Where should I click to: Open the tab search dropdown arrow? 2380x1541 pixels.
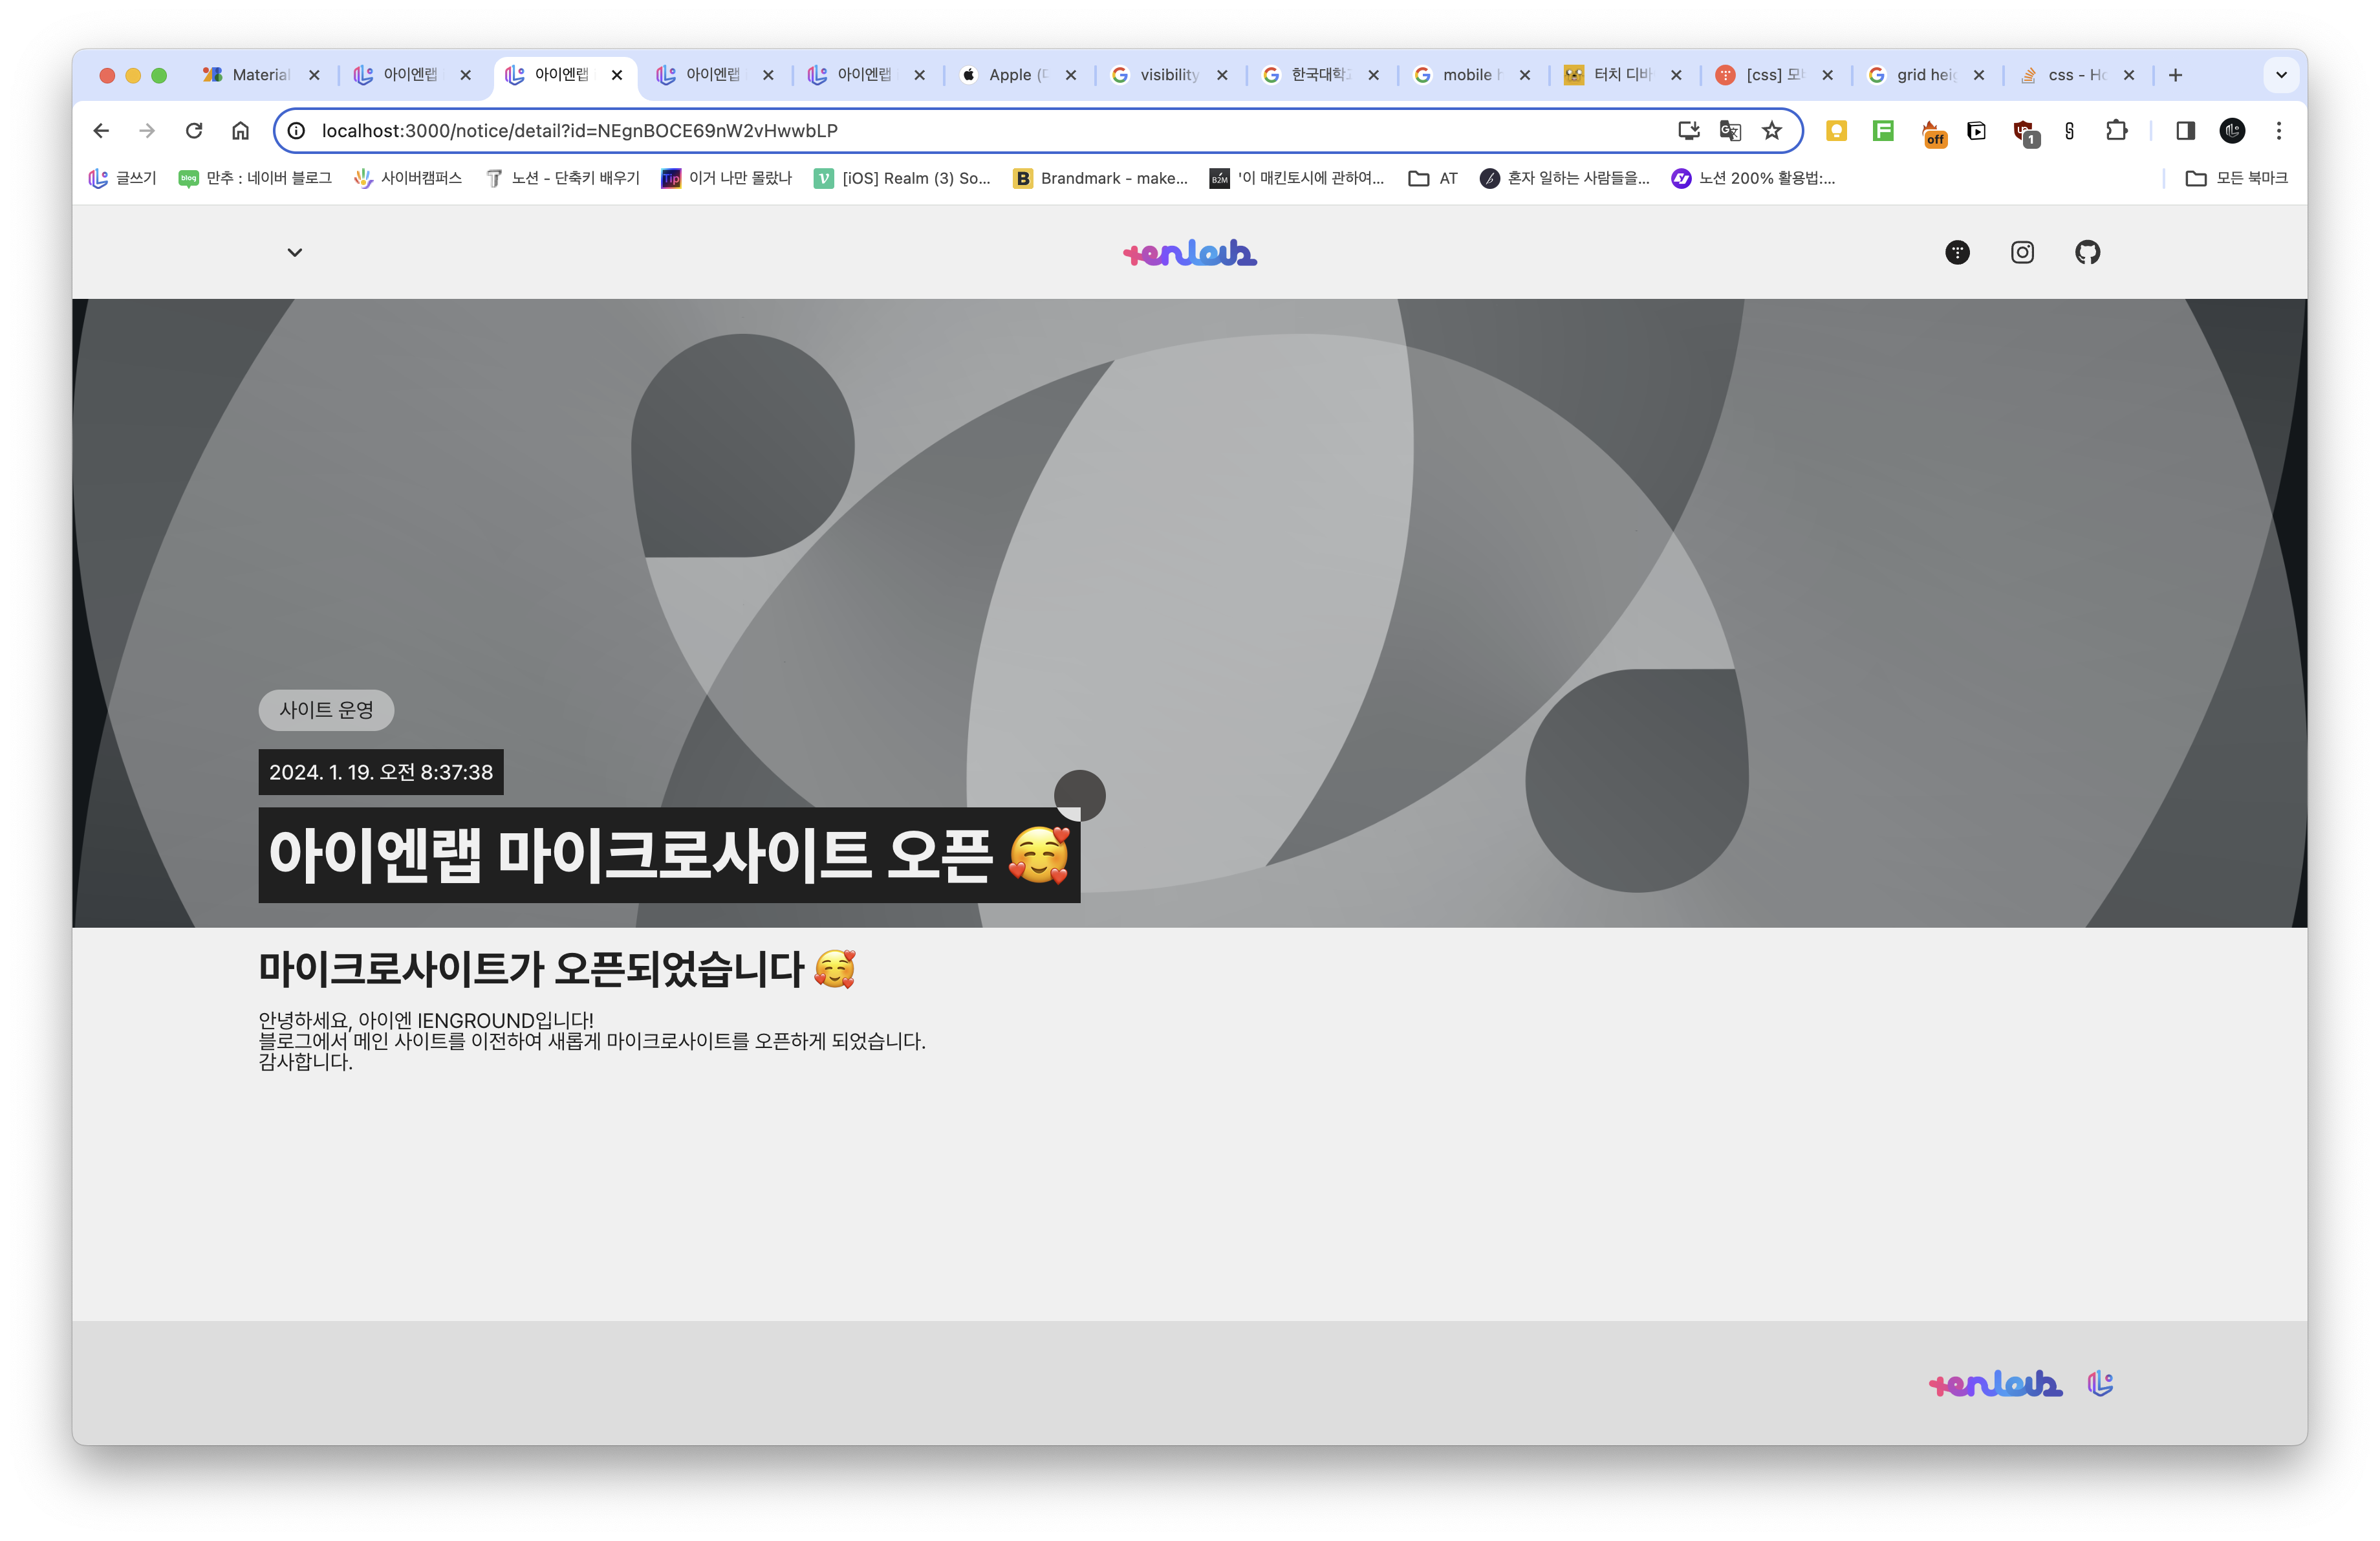pyautogui.click(x=2281, y=75)
